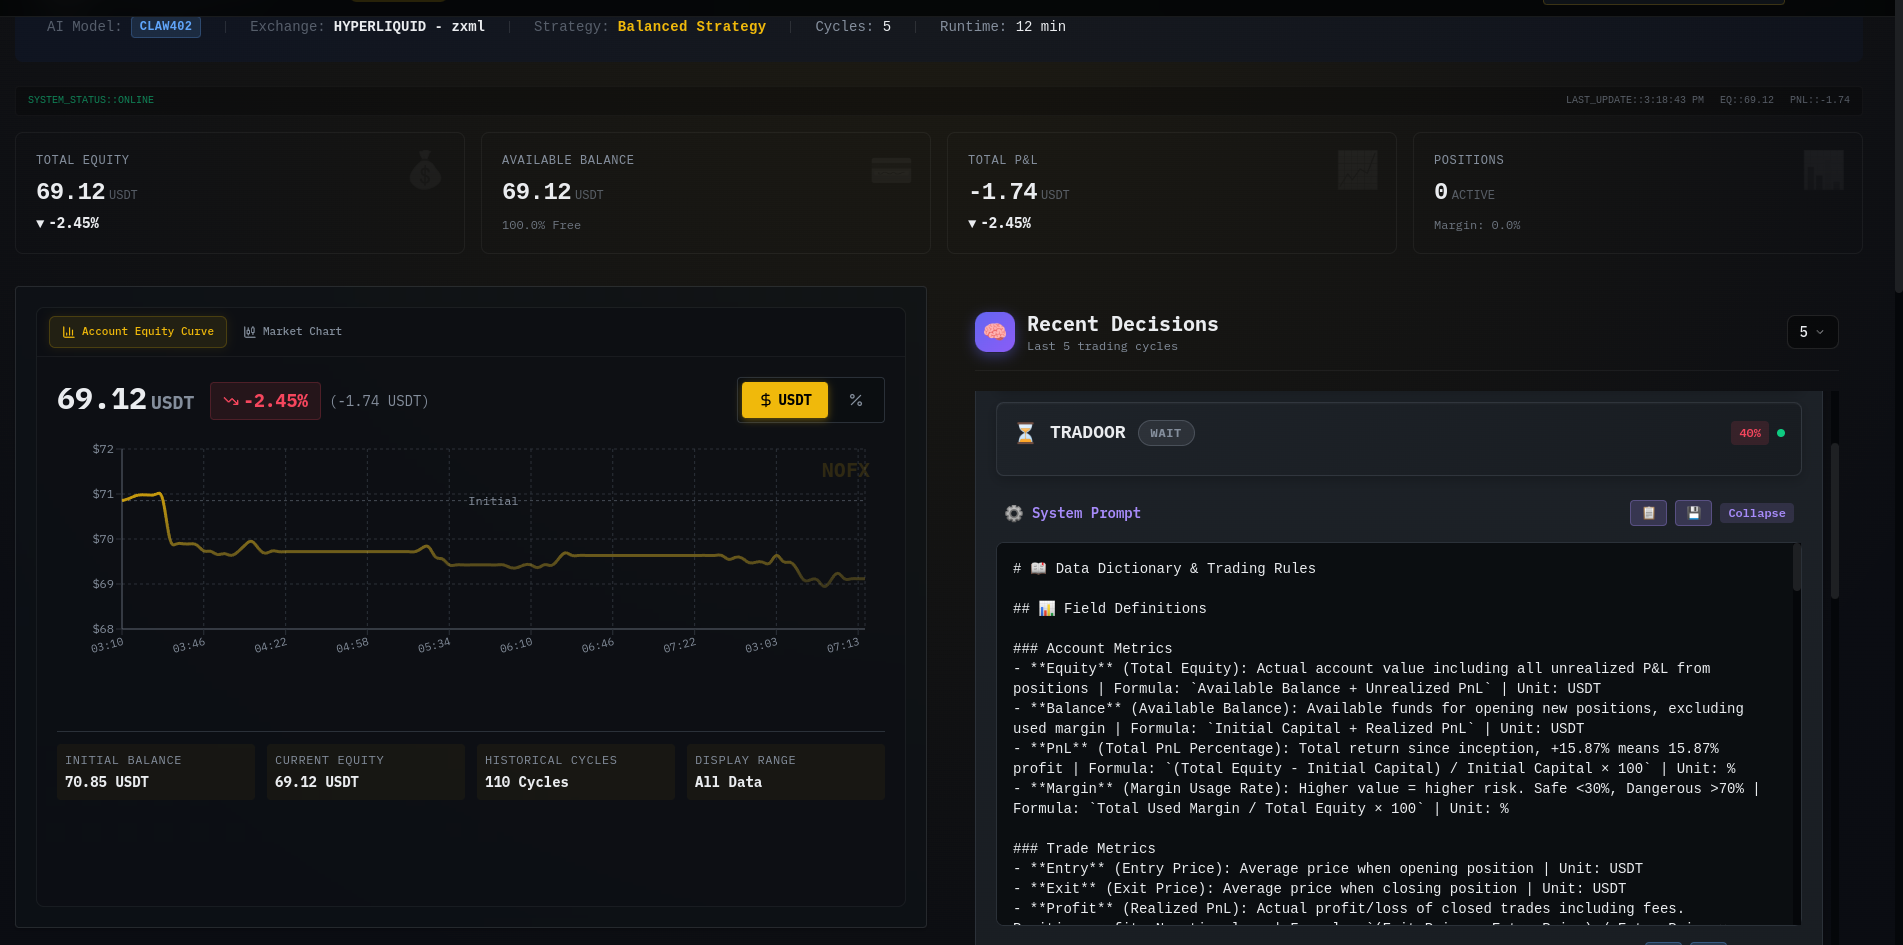Click the Recent Decisions panel scrollbar

click(1835, 520)
